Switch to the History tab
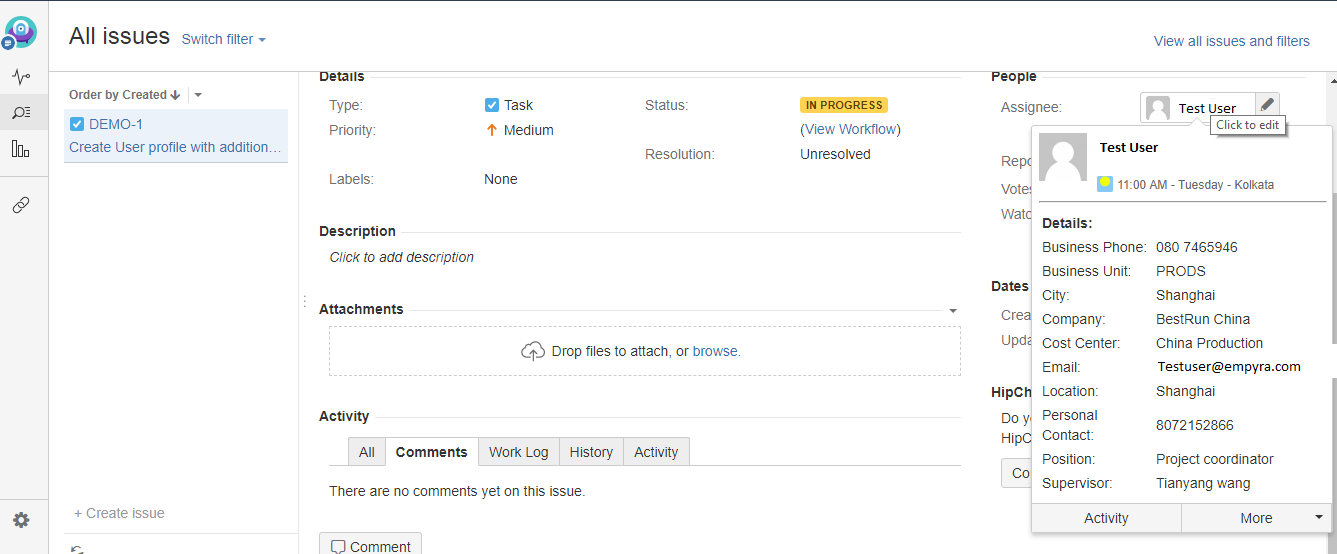 tap(591, 452)
